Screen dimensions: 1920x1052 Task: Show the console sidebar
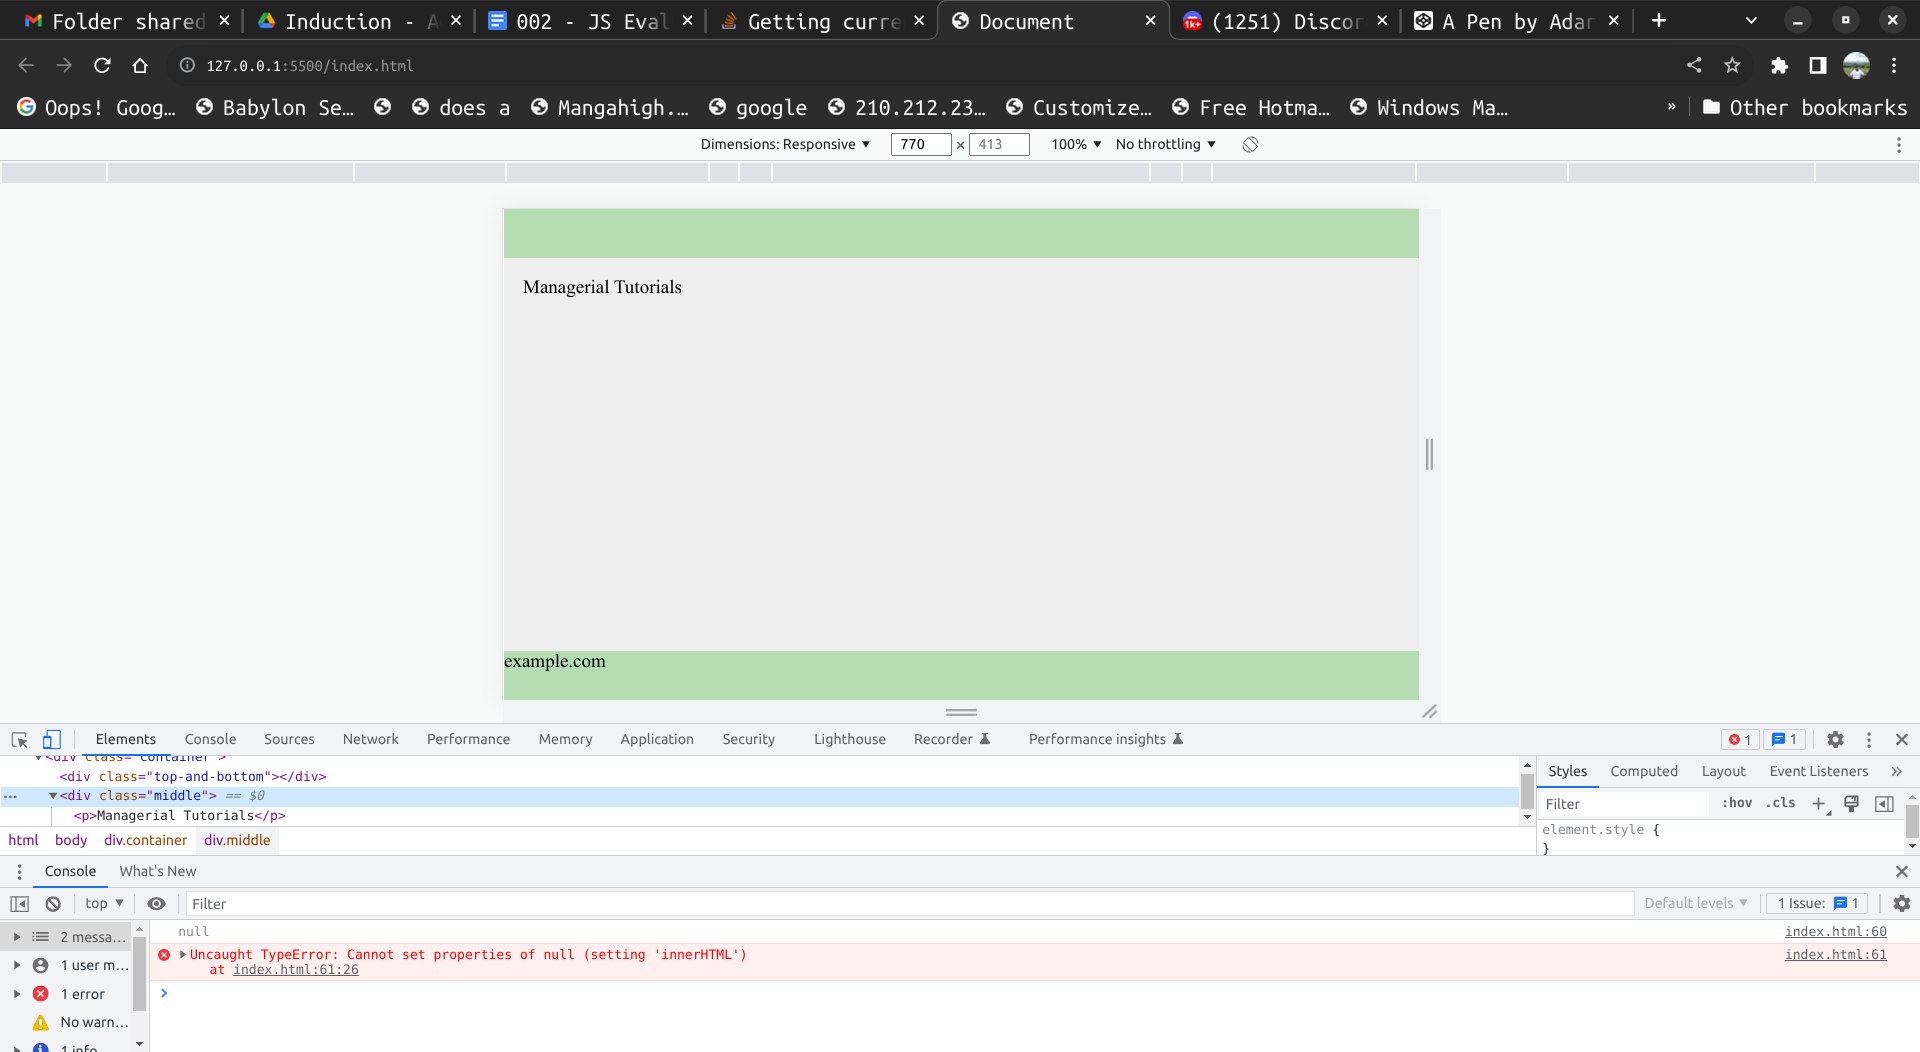19,903
